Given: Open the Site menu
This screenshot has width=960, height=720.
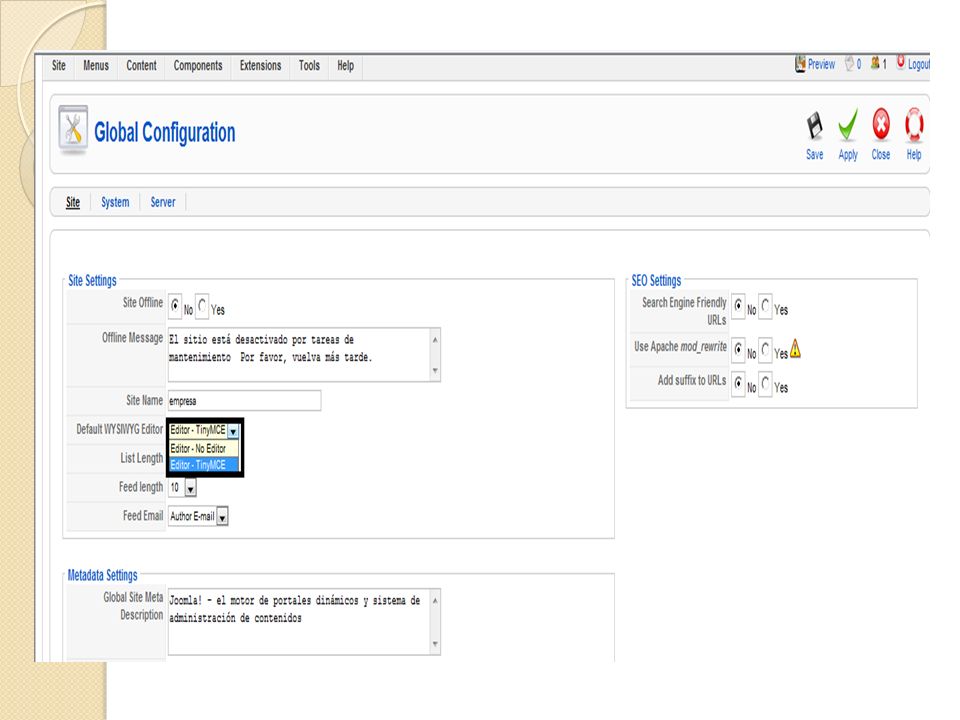Looking at the screenshot, I should (59, 66).
